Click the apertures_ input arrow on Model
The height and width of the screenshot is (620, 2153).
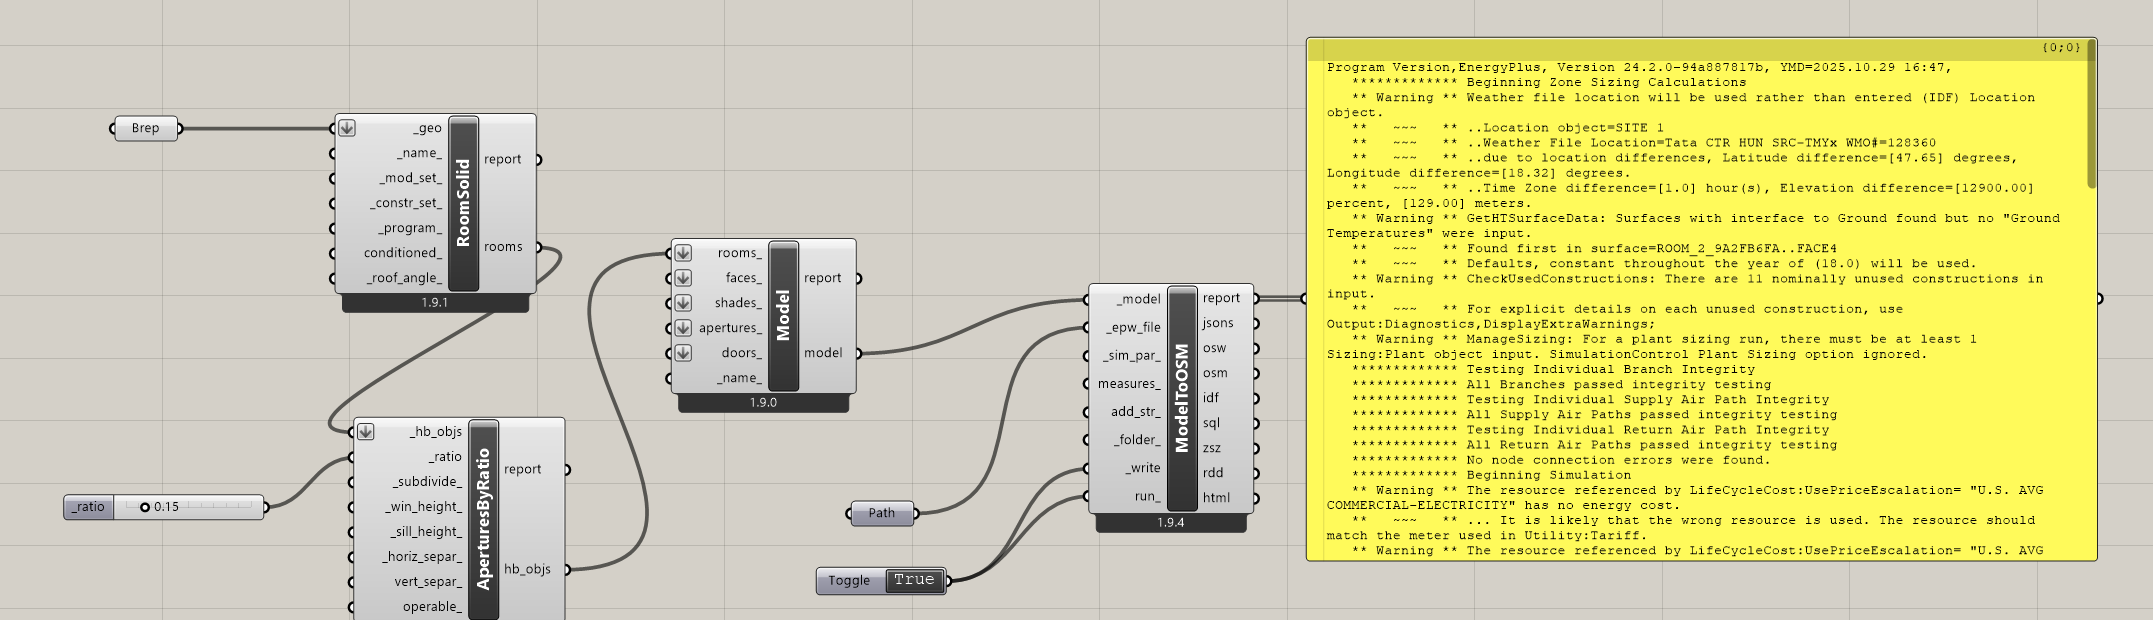click(683, 328)
